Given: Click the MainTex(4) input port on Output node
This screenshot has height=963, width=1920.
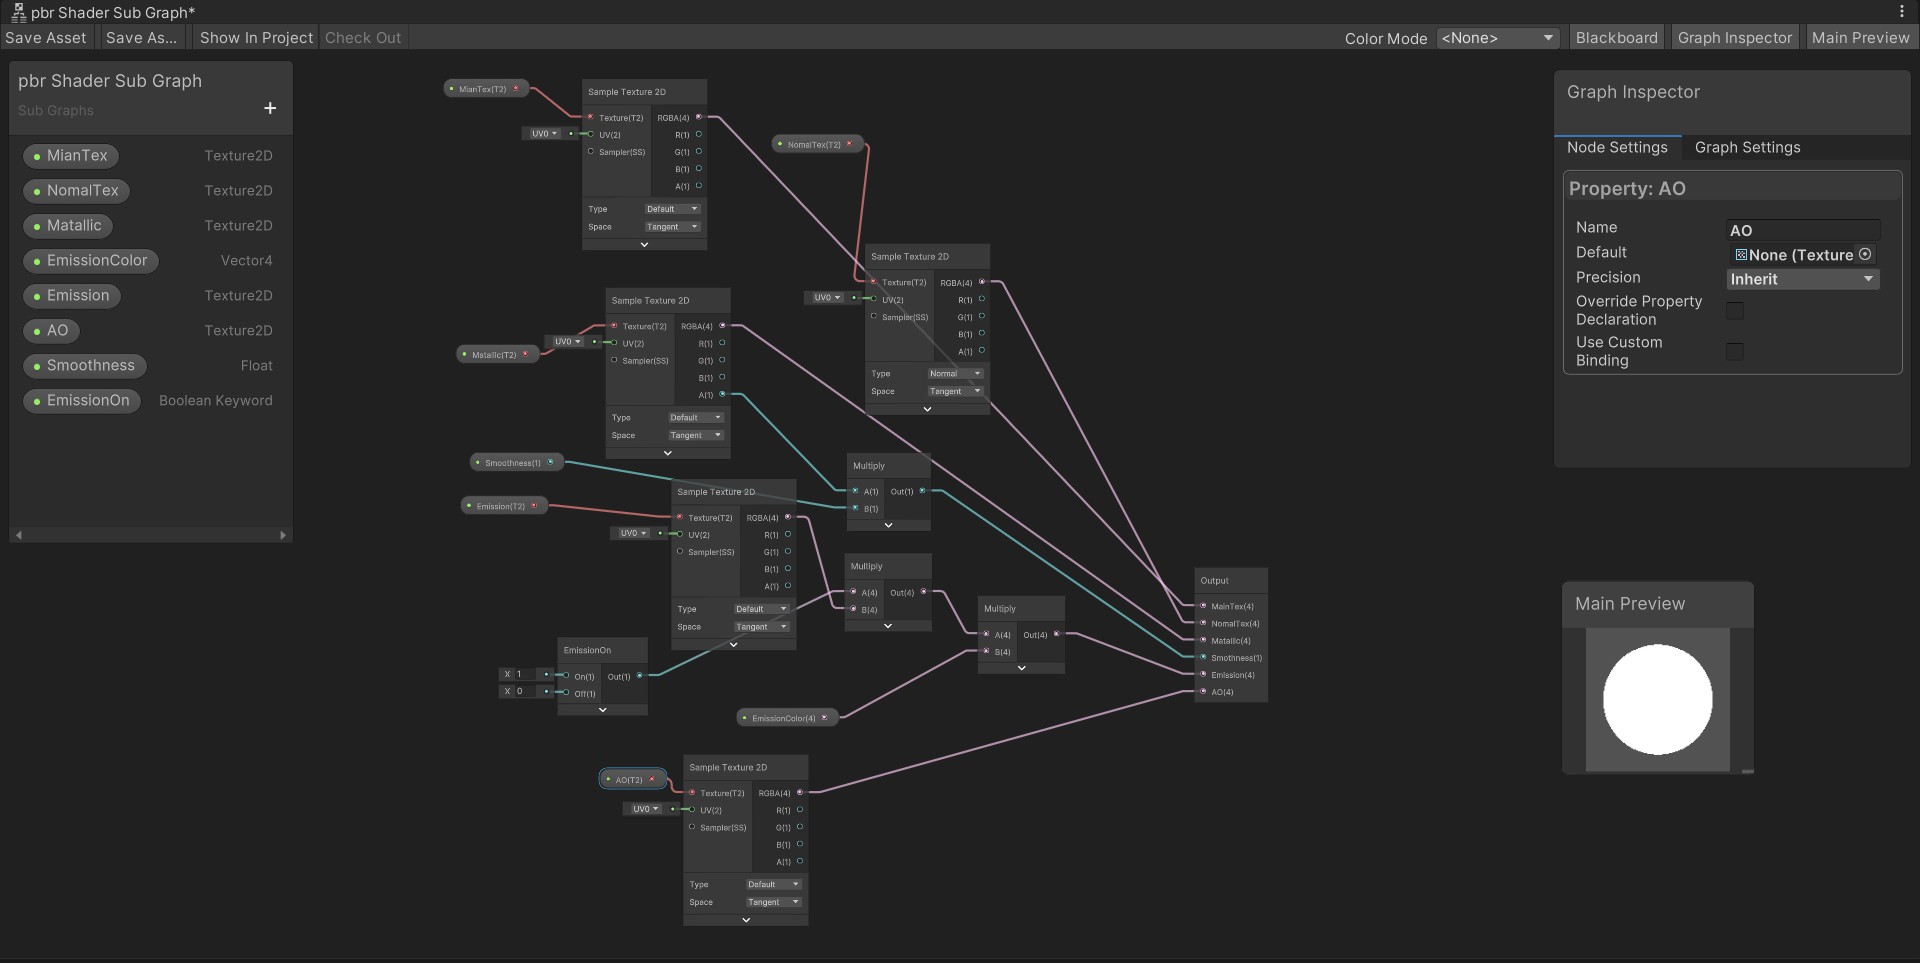Looking at the screenshot, I should click(1203, 606).
